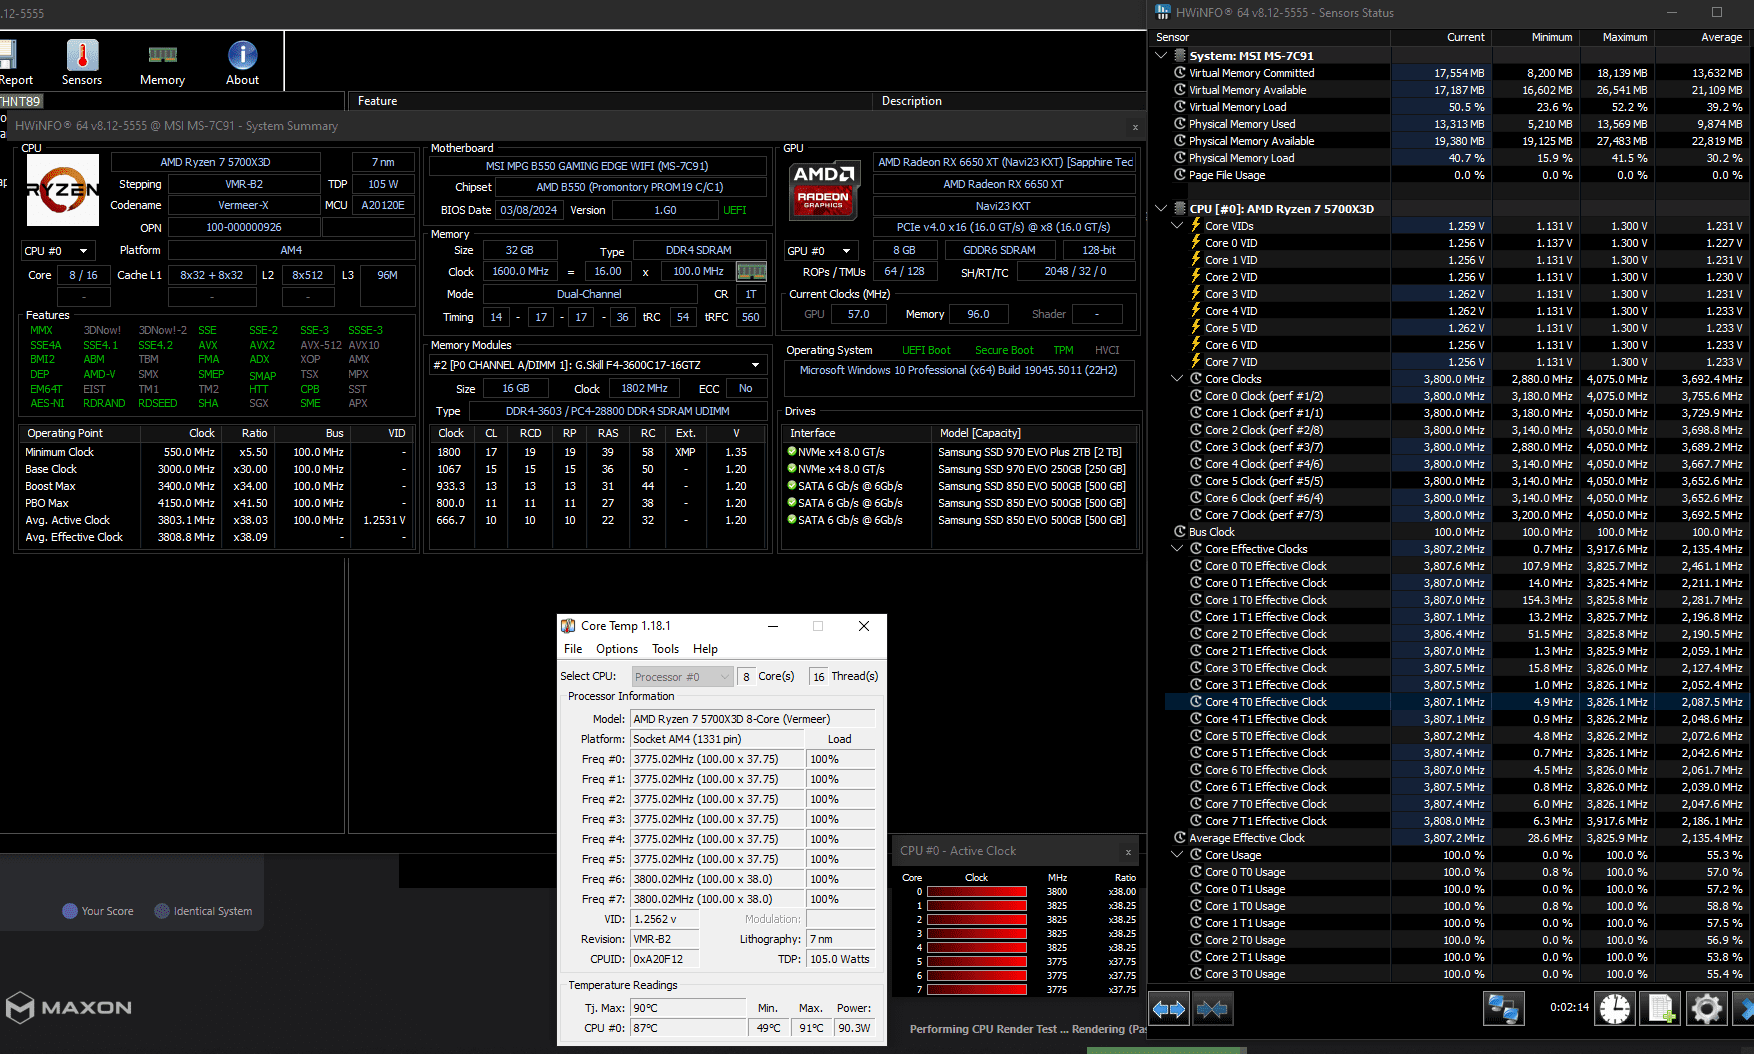Select the Core 2 T0 Usage sensor row

point(1458,940)
